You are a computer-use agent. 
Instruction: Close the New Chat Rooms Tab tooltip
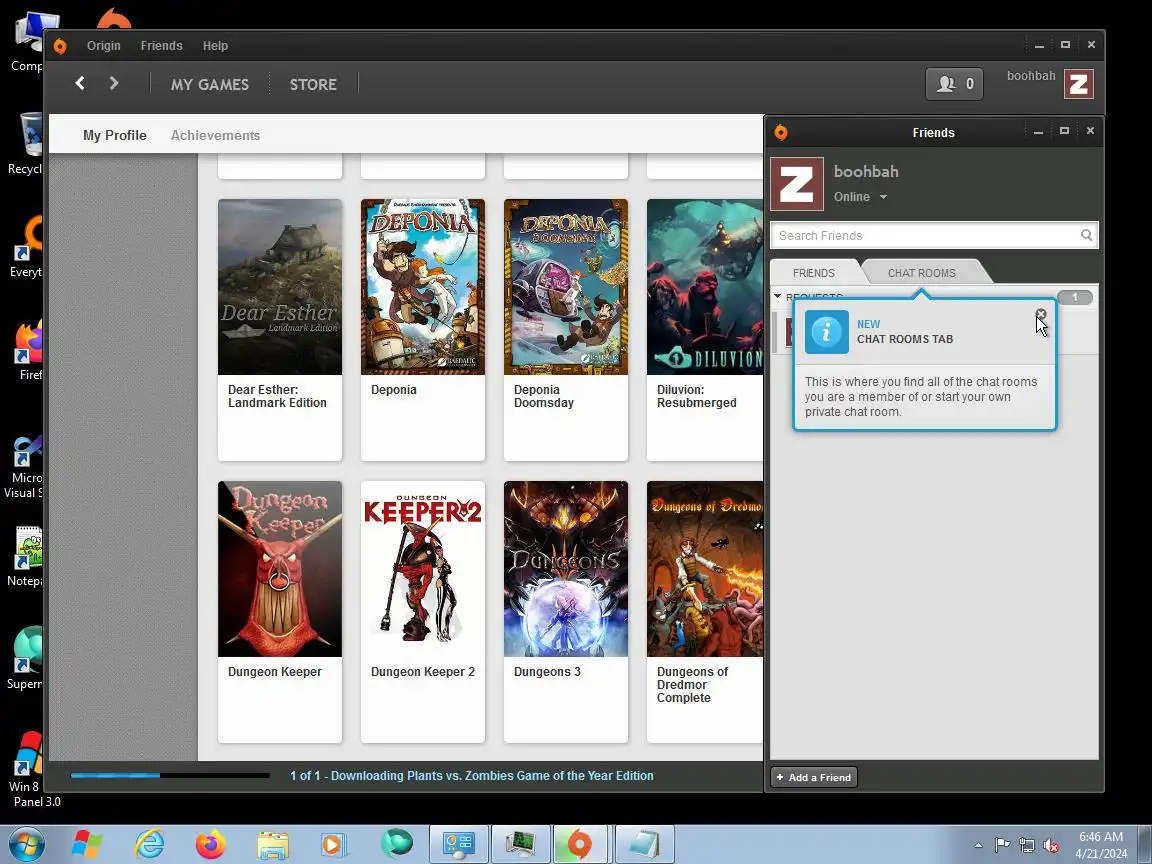[x=1040, y=314]
